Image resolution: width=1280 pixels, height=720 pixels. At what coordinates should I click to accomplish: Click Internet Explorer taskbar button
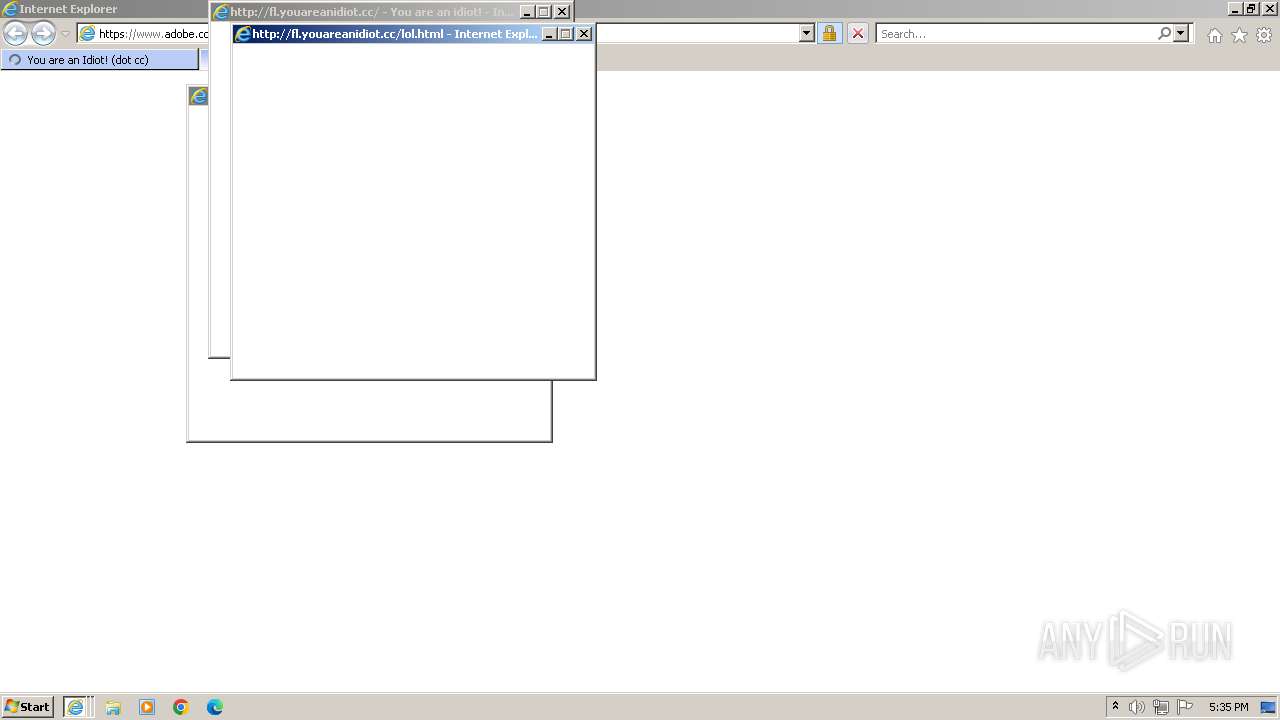(x=77, y=707)
